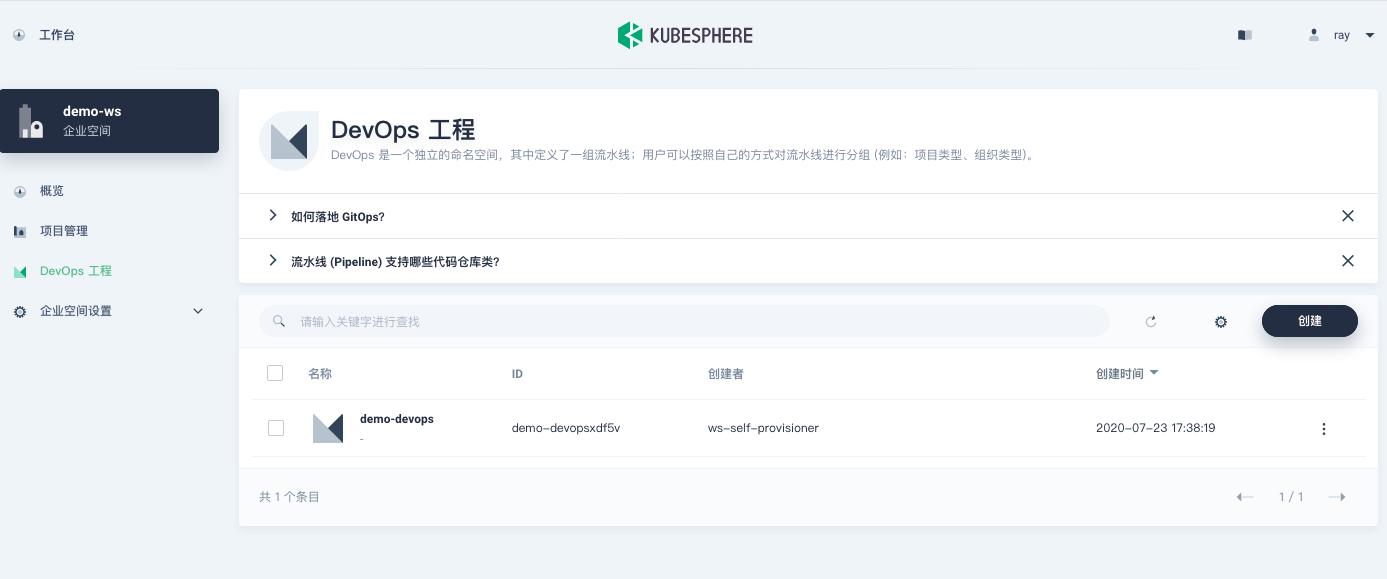Expand the 如何落地 GitOps? question
This screenshot has height=579, width=1387.
272,216
